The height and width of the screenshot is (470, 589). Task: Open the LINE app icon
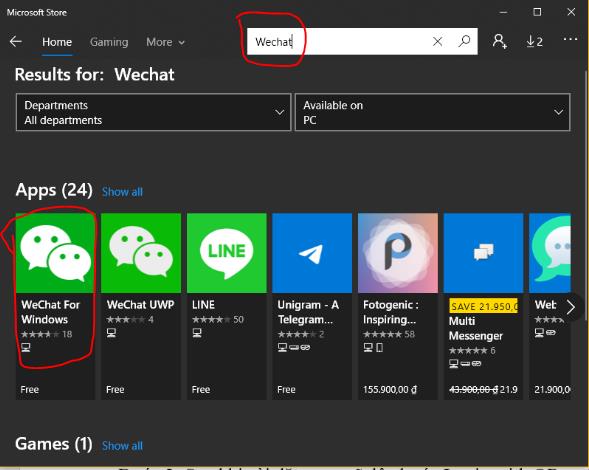pos(227,253)
